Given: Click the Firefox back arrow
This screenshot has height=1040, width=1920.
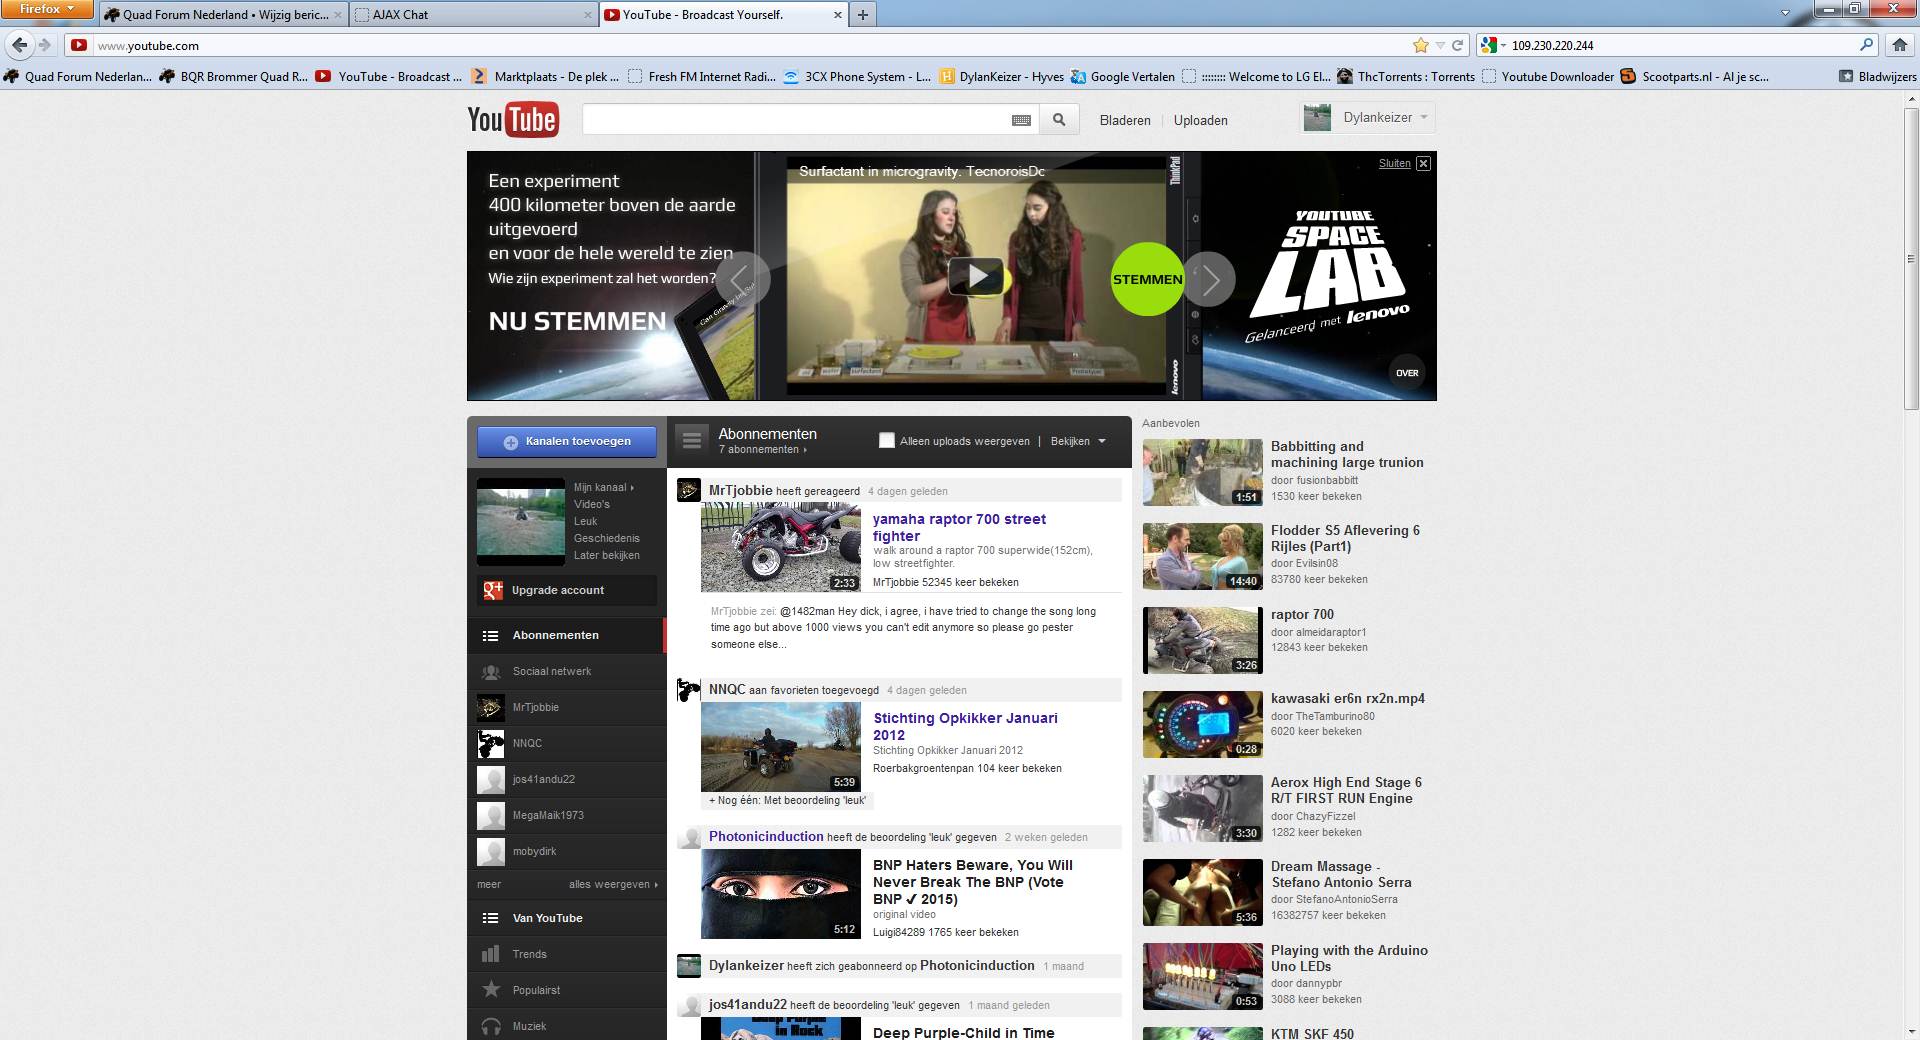Looking at the screenshot, I should coord(19,45).
